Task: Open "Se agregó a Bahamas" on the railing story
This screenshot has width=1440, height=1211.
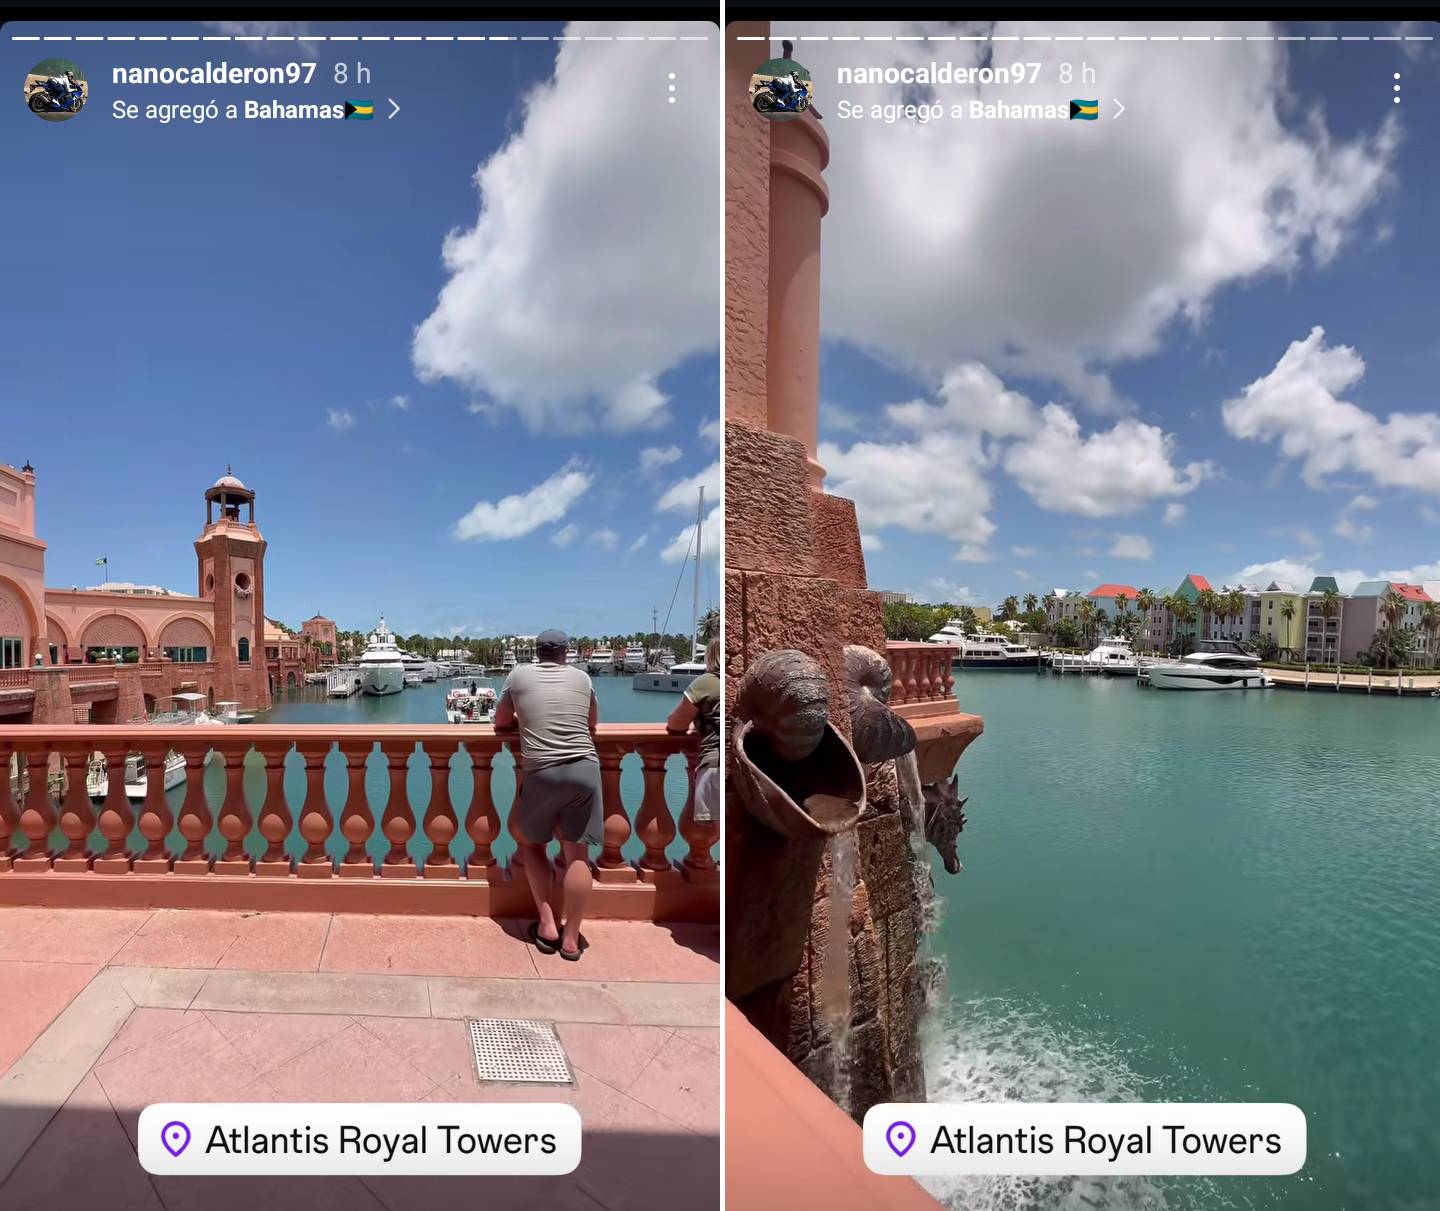Action: (228, 110)
